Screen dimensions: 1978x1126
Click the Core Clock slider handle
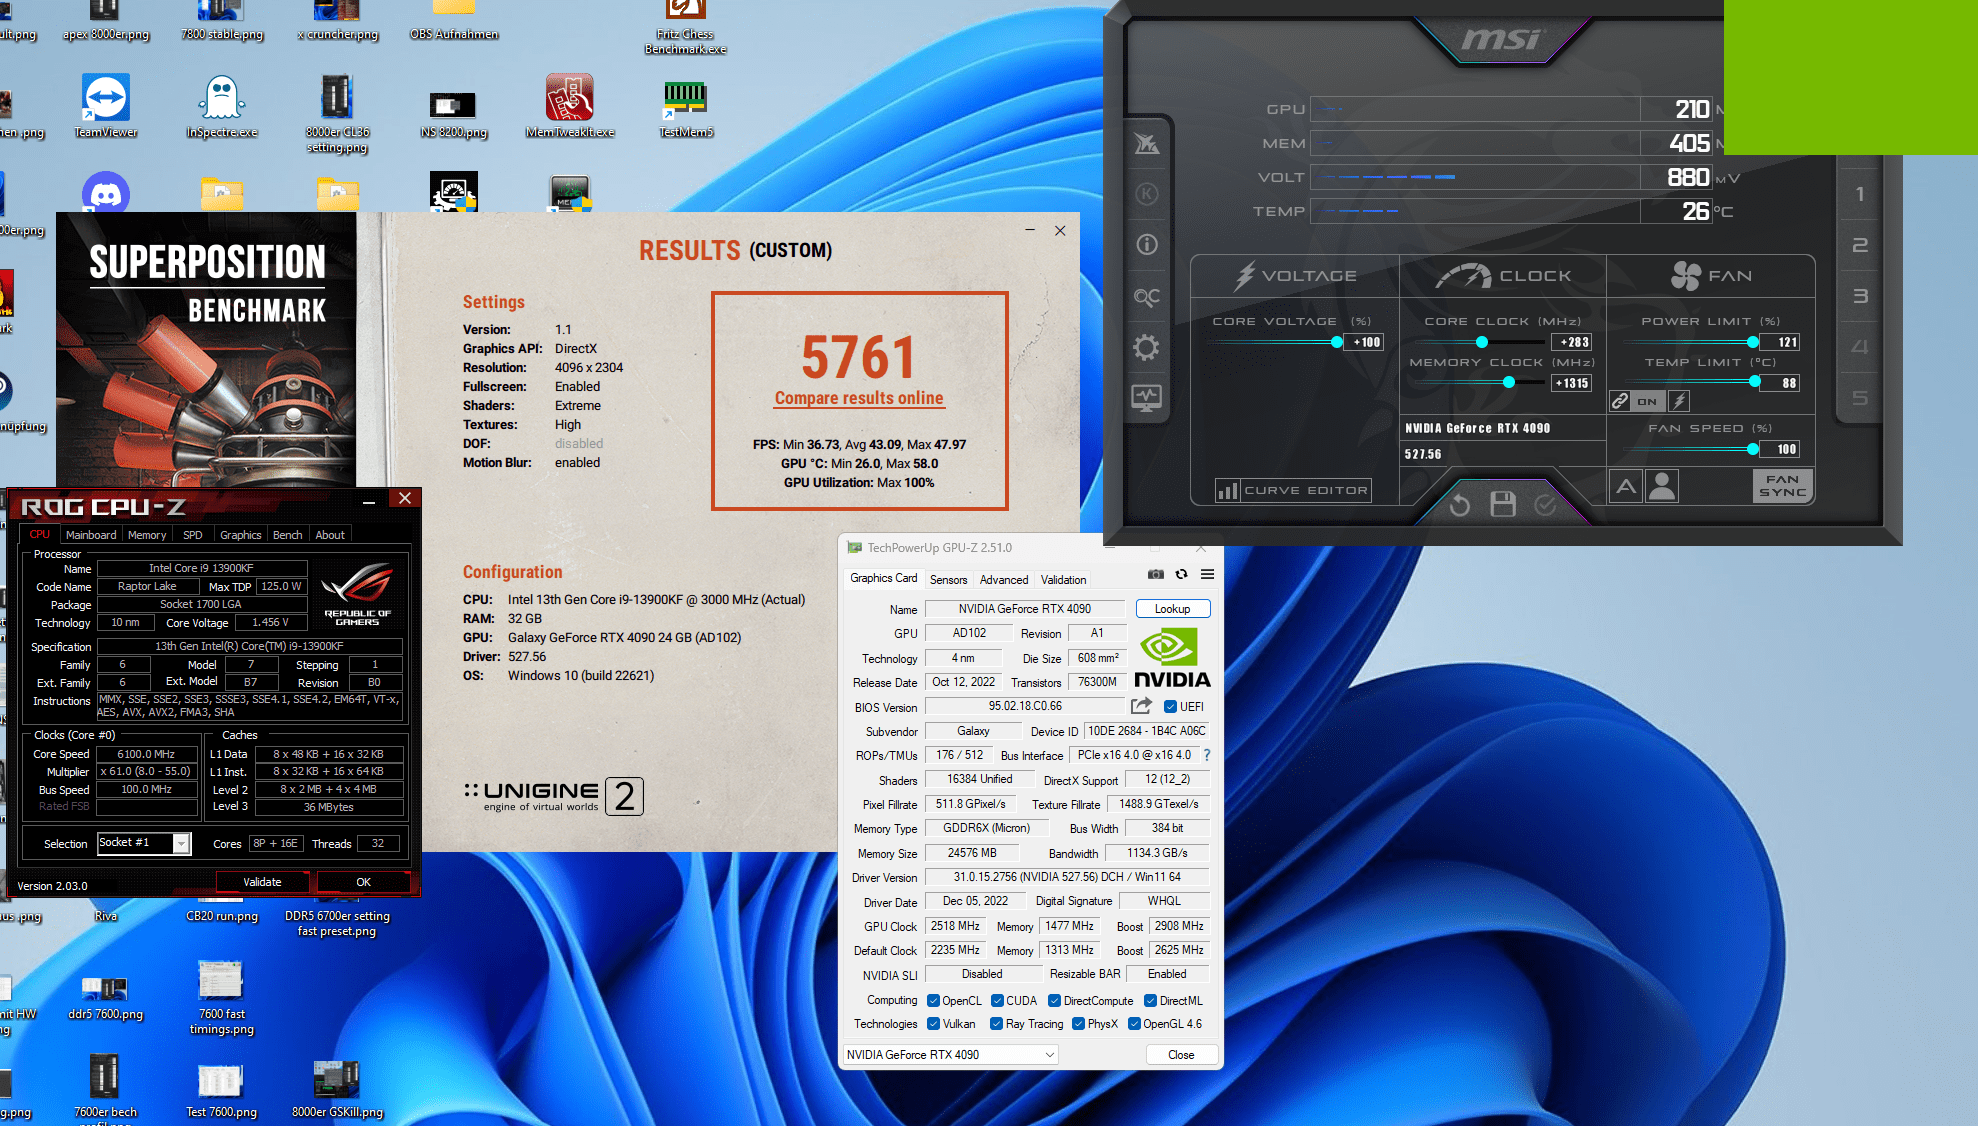tap(1482, 342)
